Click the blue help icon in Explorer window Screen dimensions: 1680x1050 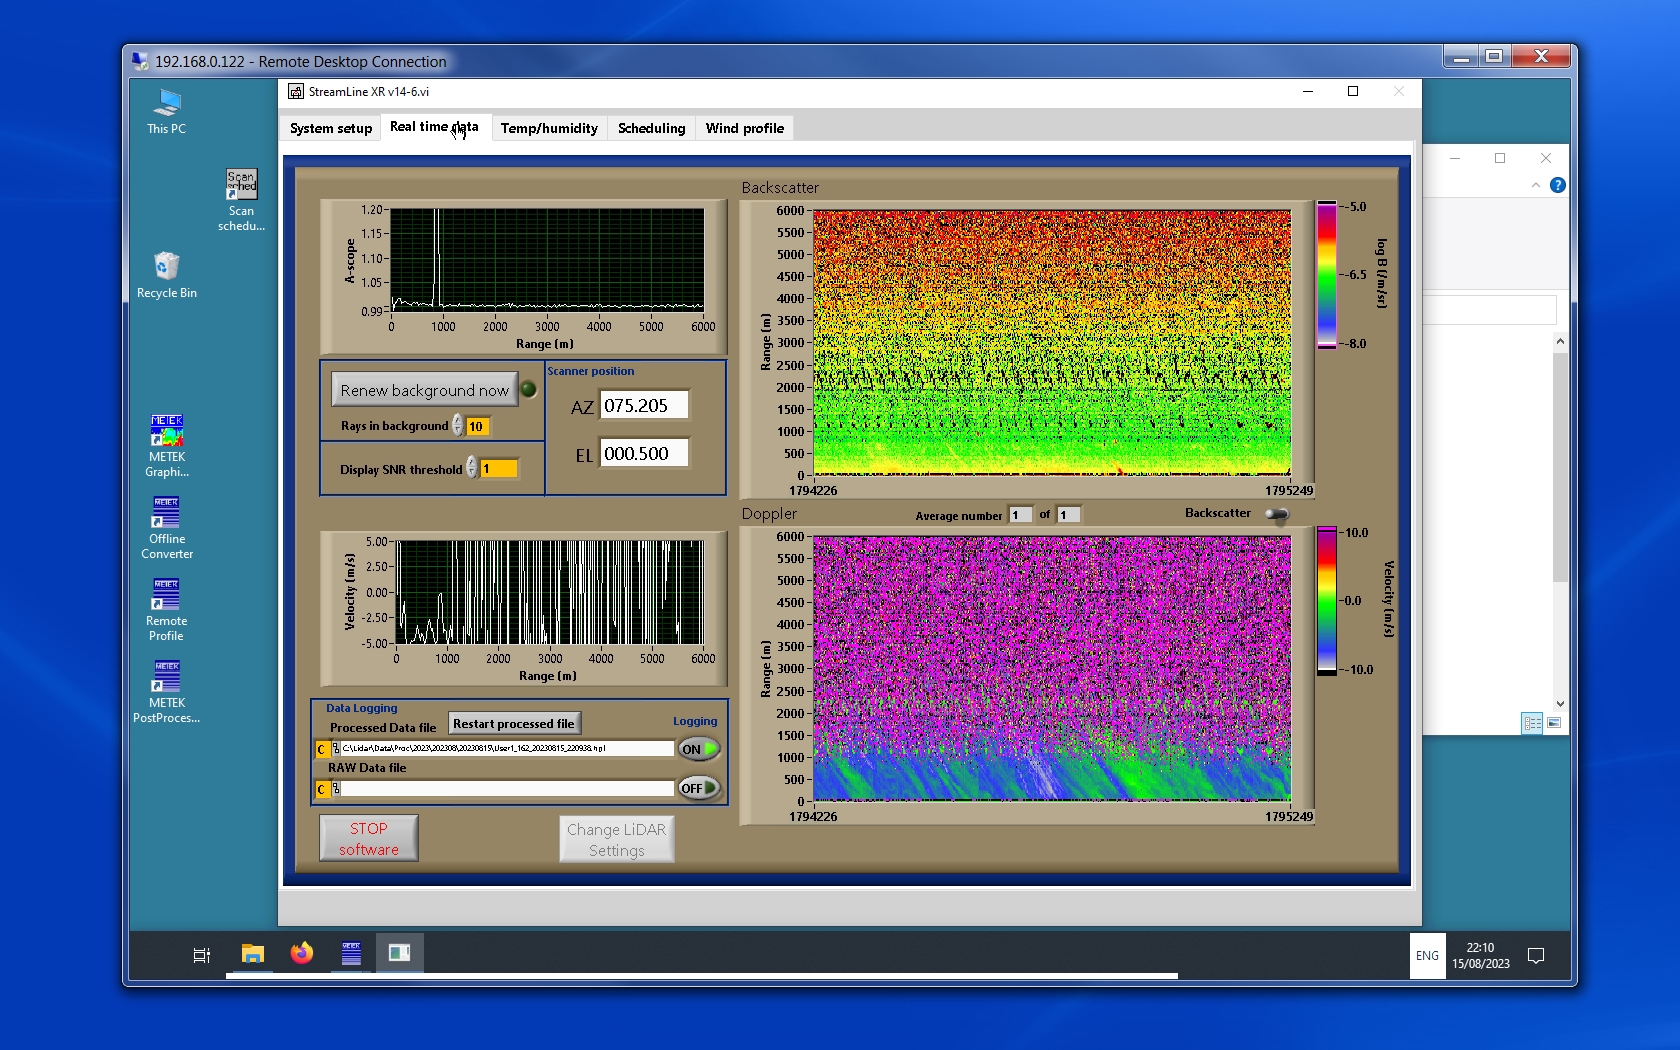(1557, 185)
